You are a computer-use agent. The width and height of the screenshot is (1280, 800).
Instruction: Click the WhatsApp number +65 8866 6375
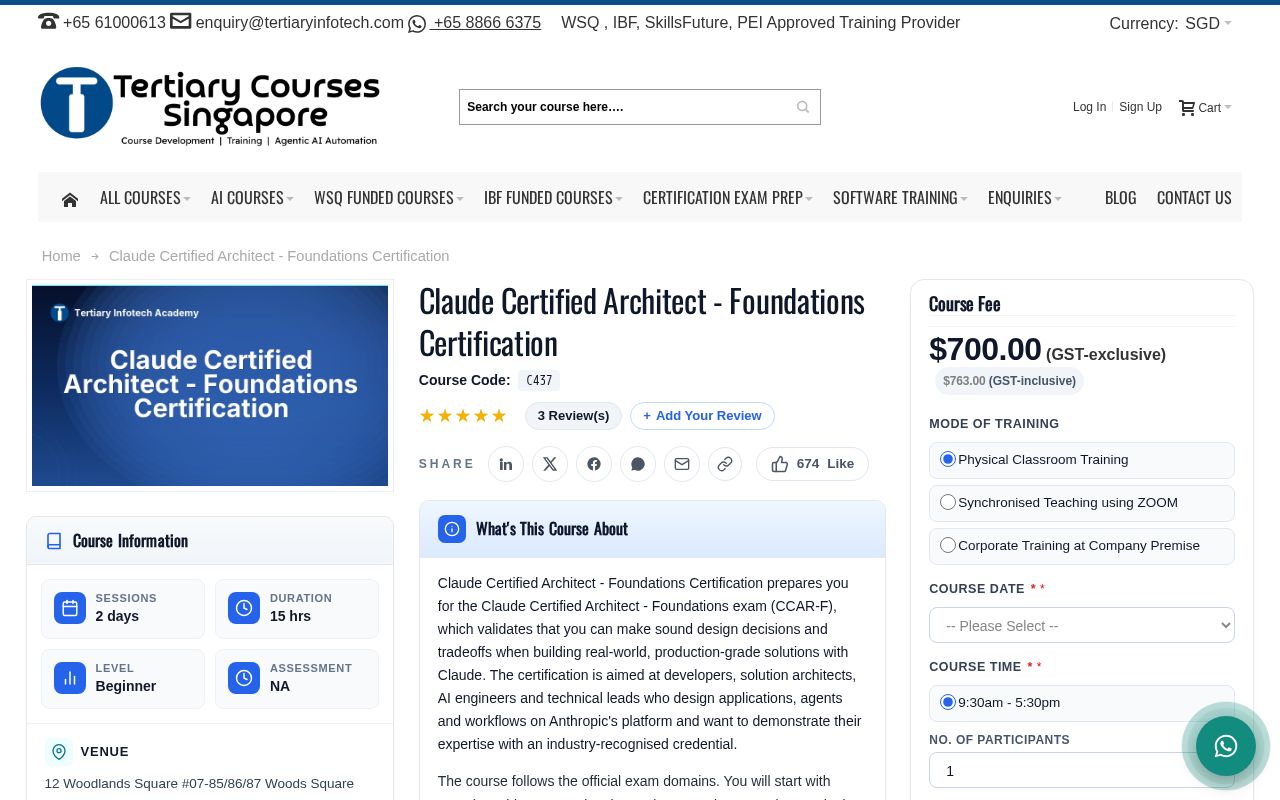click(487, 23)
